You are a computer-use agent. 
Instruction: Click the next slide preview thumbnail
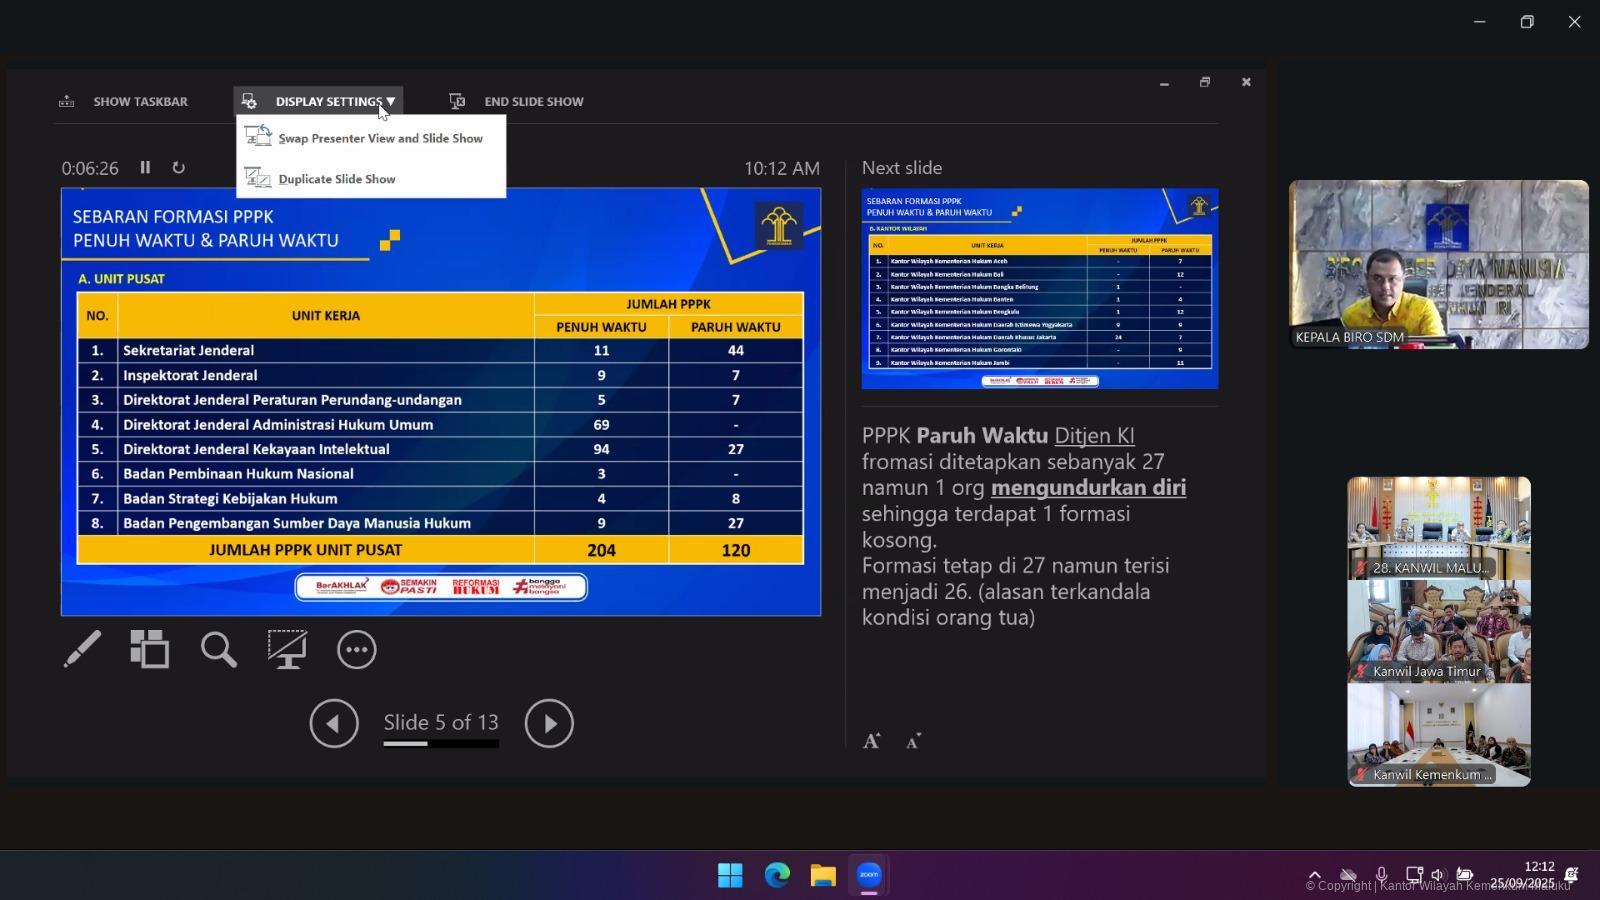pos(1040,288)
